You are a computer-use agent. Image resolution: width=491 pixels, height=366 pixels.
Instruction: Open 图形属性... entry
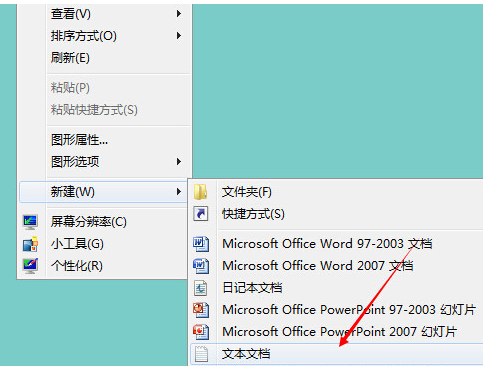click(105, 140)
